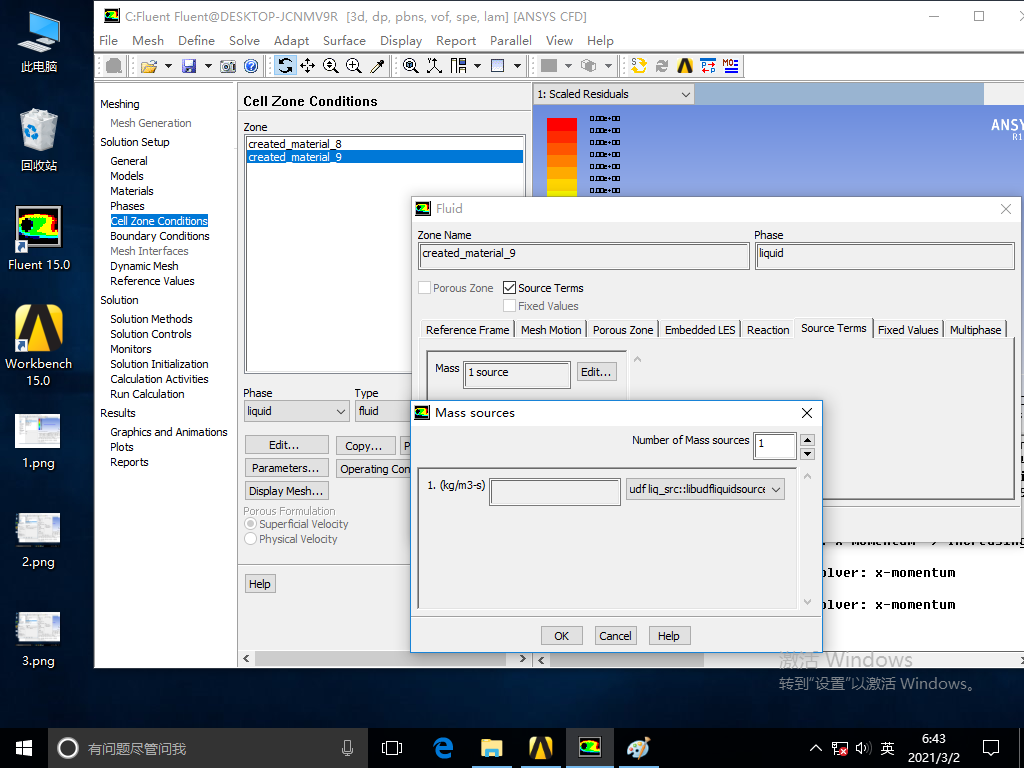Image resolution: width=1024 pixels, height=768 pixels.
Task: Open Solution Initialization in the tree
Action: pyautogui.click(x=159, y=364)
